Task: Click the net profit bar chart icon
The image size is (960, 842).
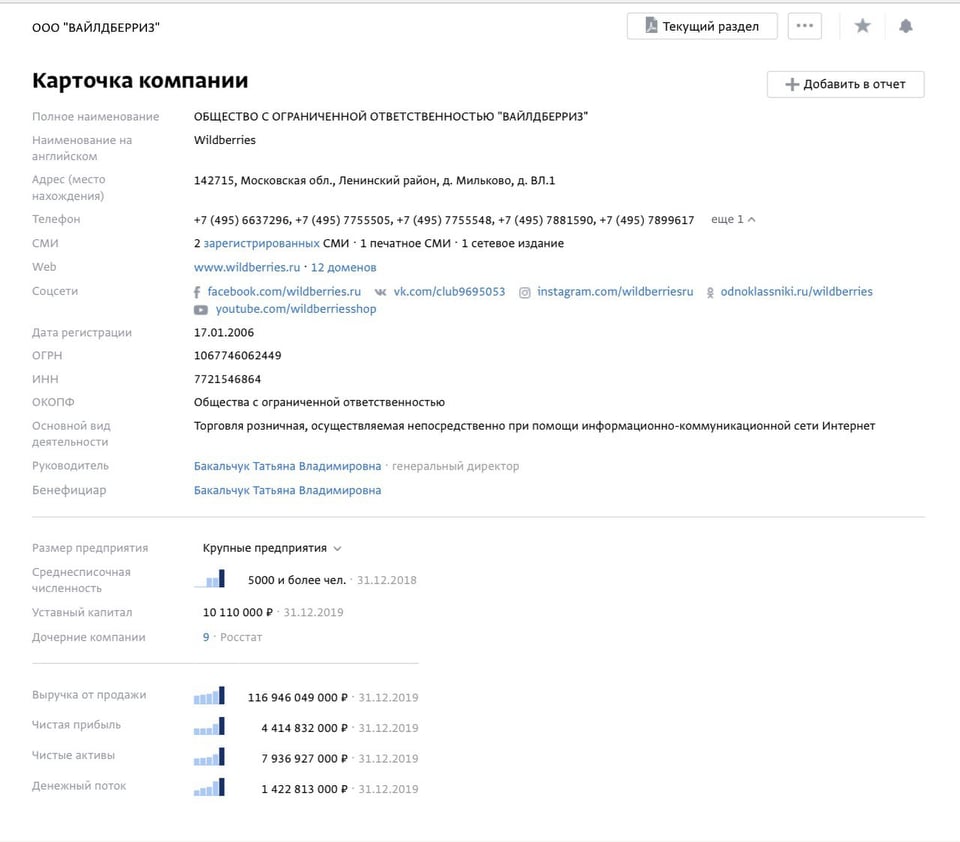Action: click(209, 727)
